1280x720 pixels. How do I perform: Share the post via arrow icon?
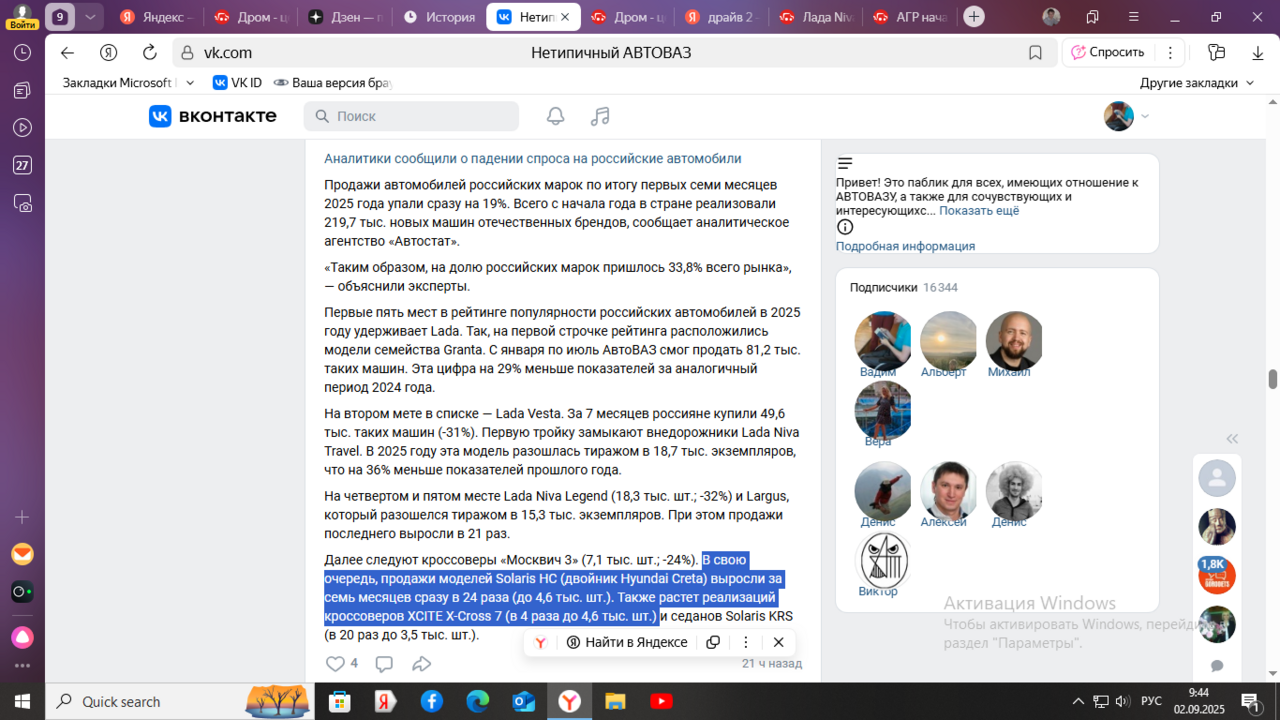click(422, 663)
